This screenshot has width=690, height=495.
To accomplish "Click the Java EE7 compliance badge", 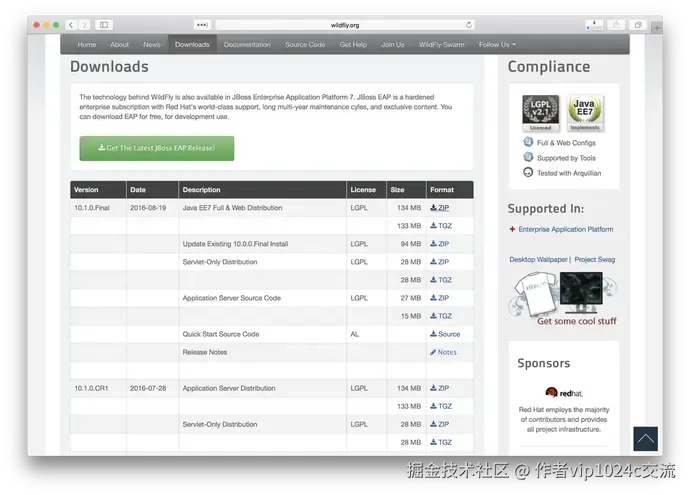I will coord(584,113).
